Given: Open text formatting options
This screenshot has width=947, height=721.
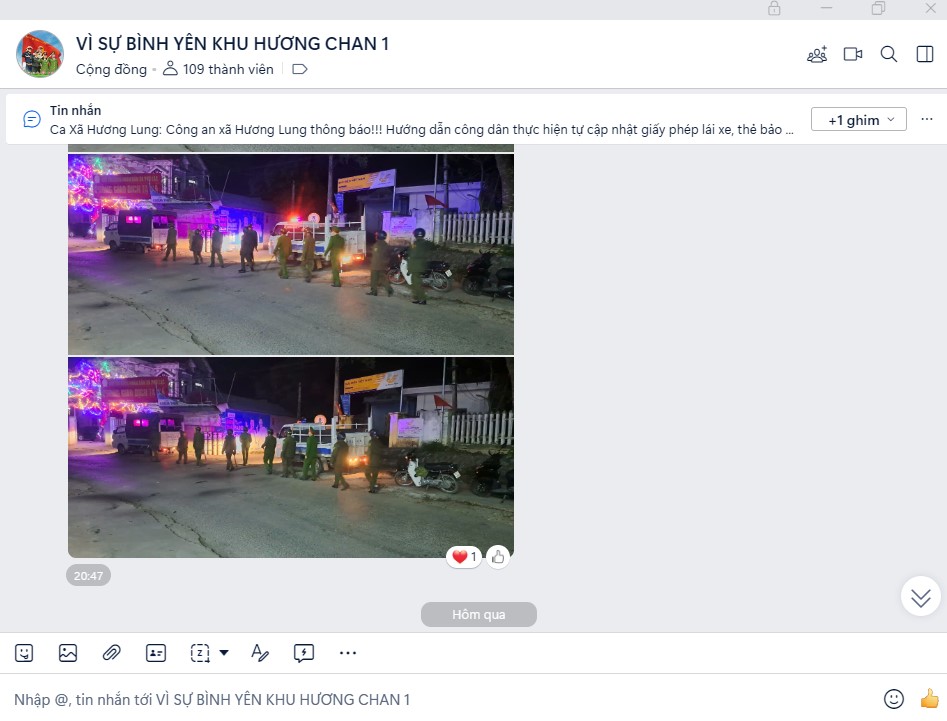Looking at the screenshot, I should click(x=260, y=653).
